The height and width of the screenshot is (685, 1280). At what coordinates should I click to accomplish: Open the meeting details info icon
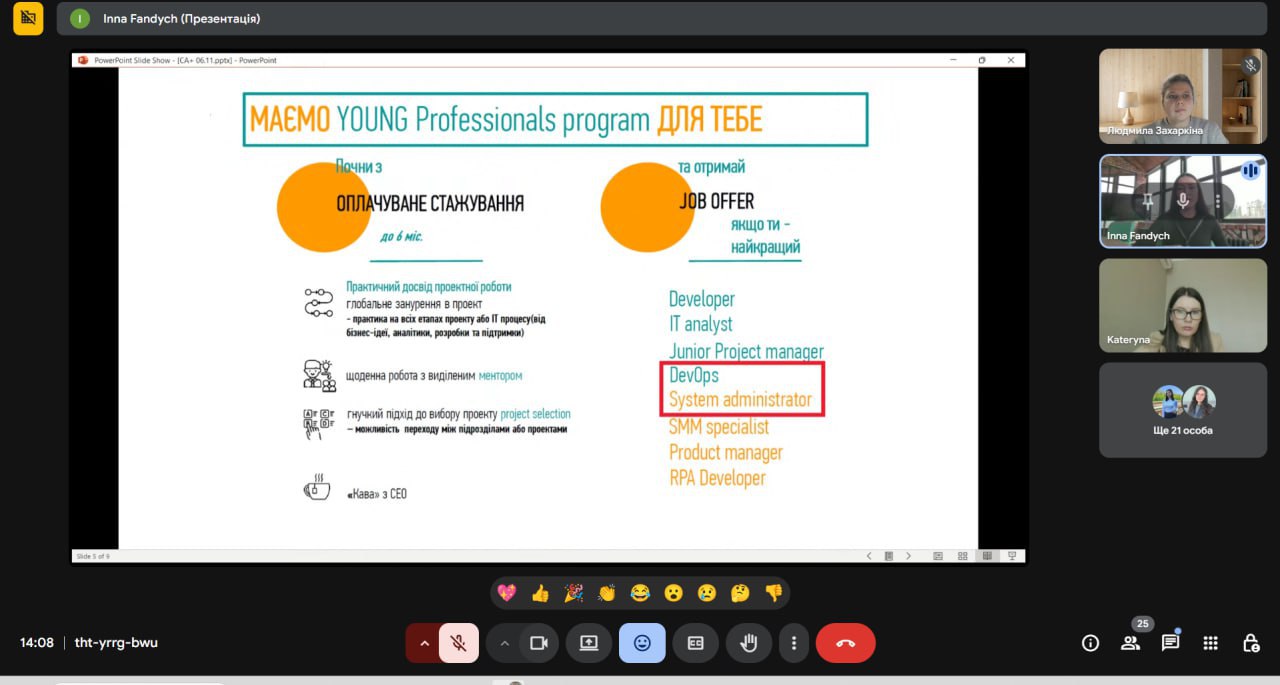click(x=1090, y=643)
